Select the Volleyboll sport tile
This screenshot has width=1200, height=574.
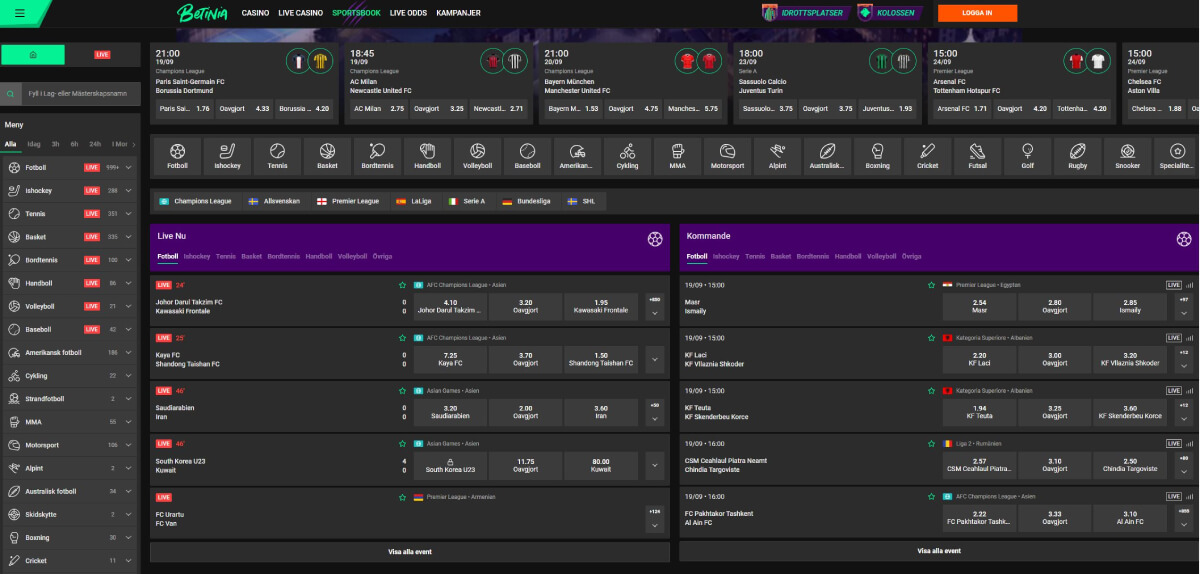point(477,155)
